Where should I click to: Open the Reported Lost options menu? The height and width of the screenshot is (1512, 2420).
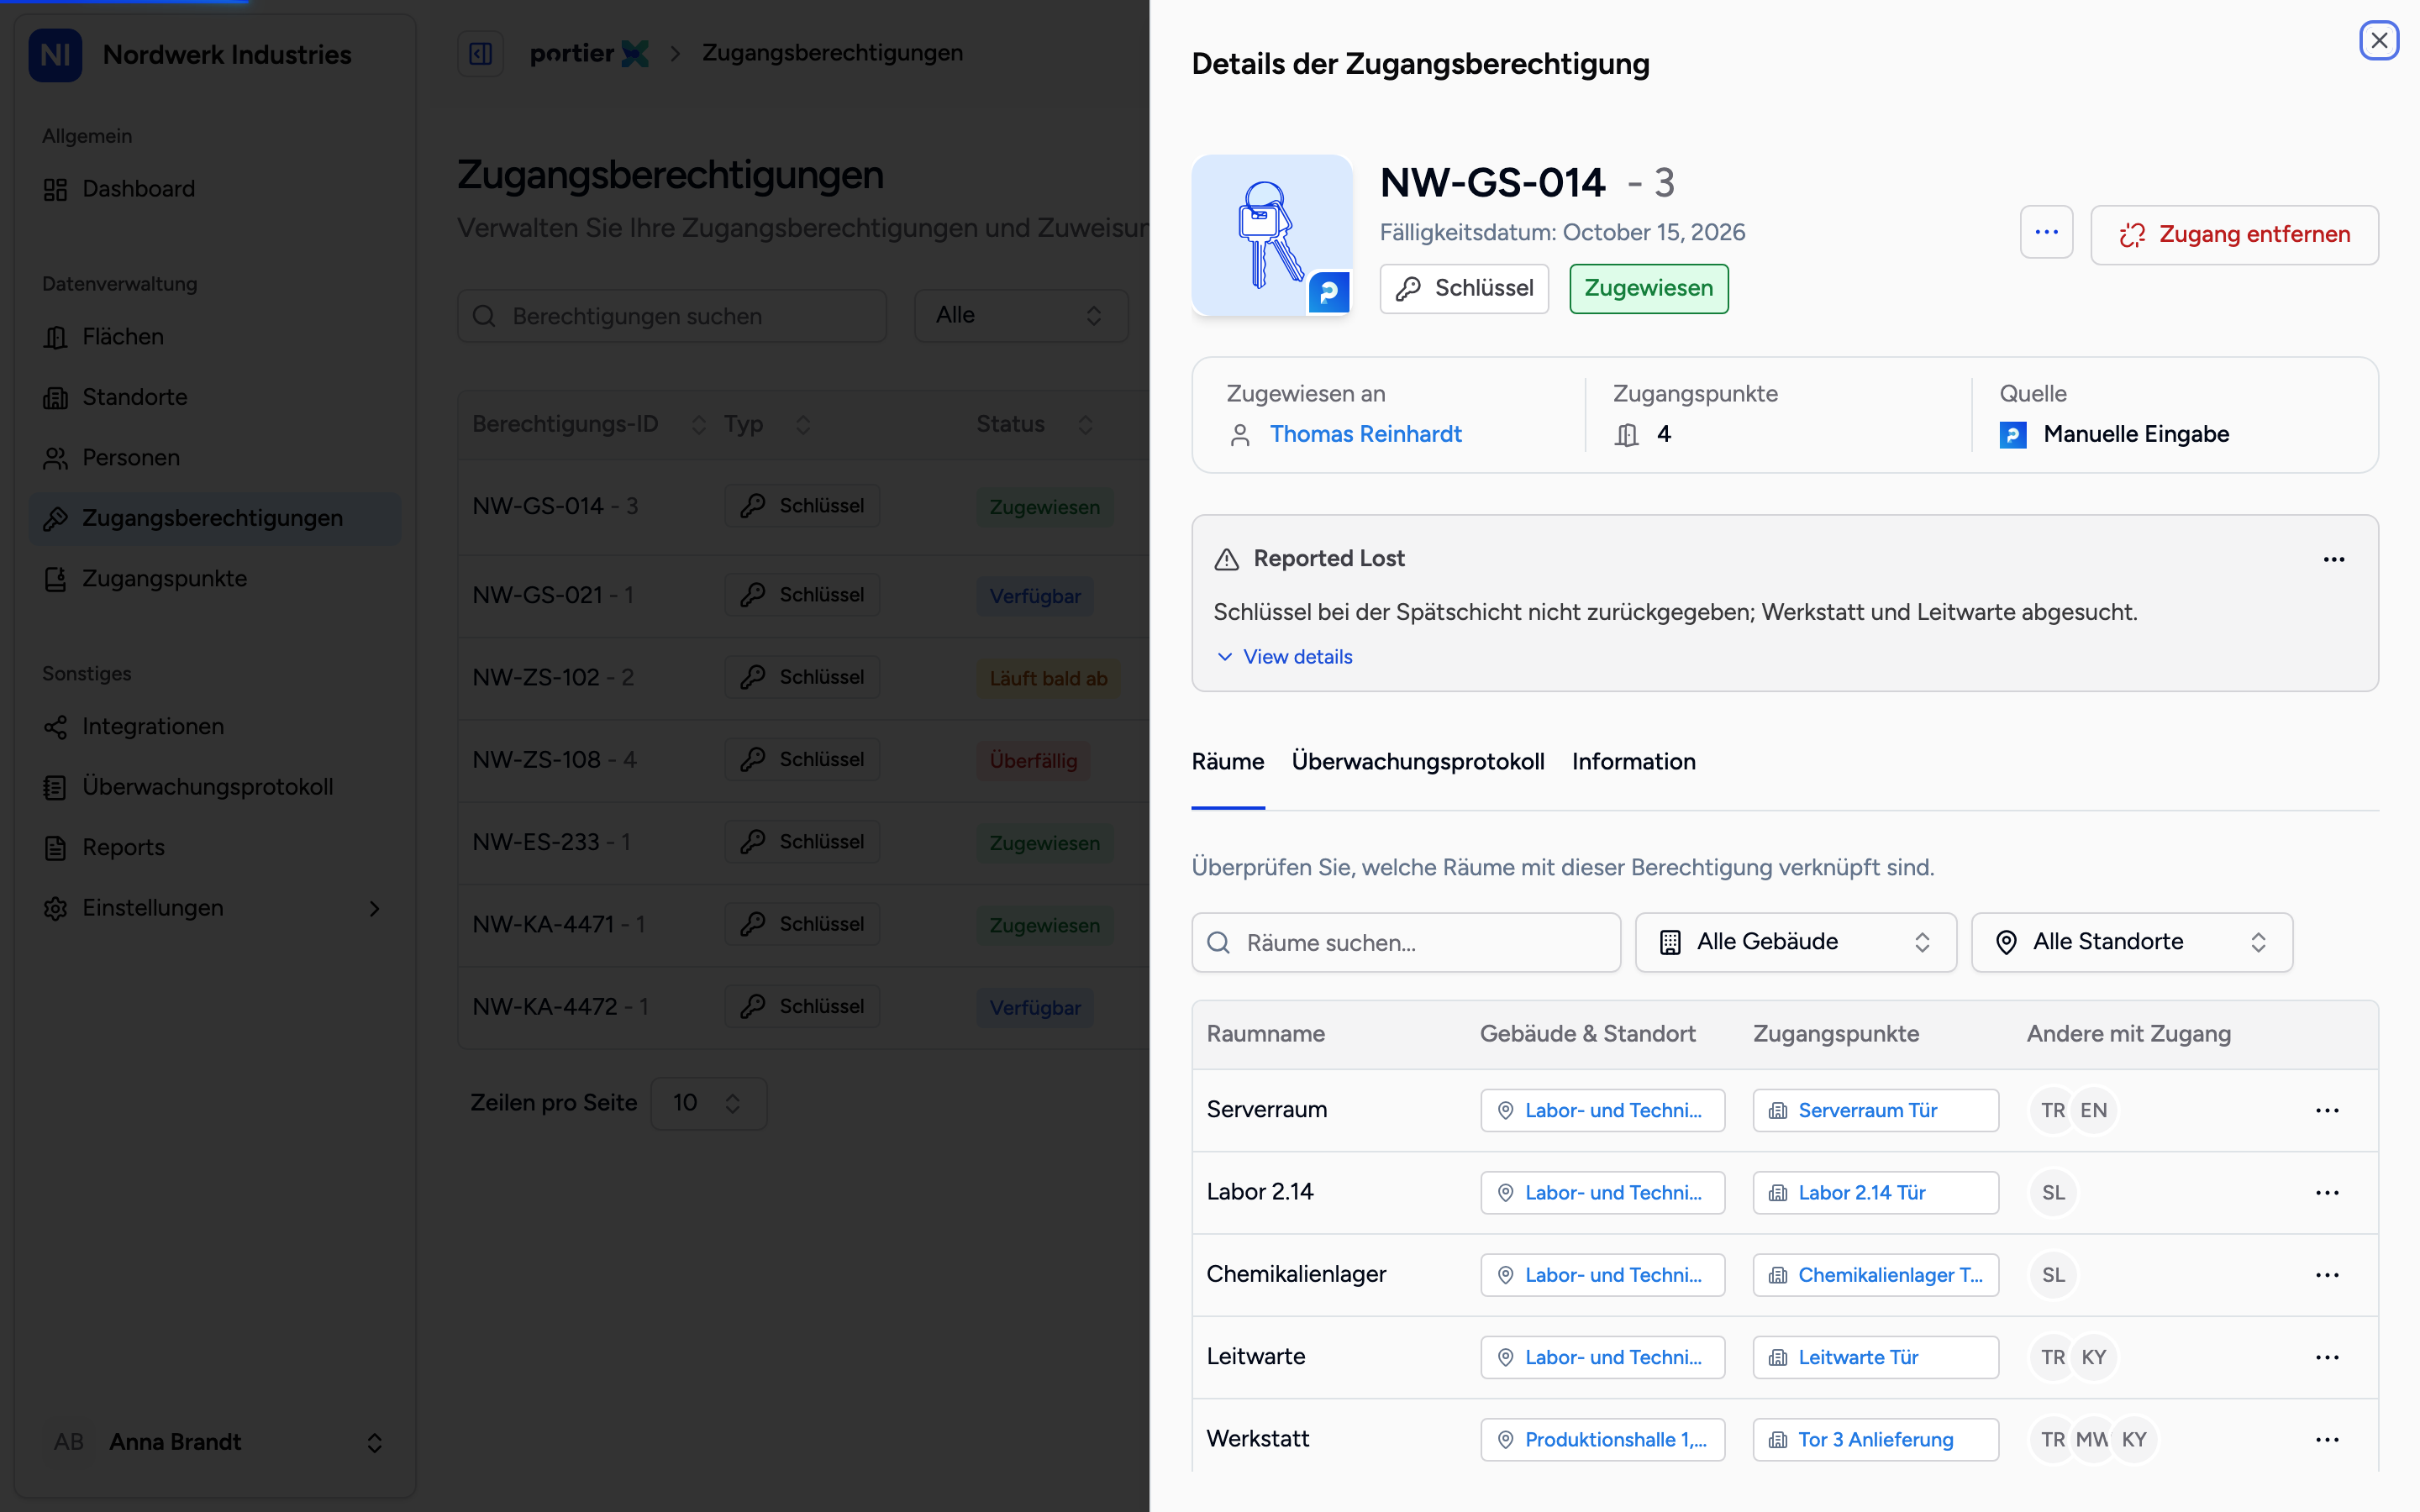[x=2334, y=559]
